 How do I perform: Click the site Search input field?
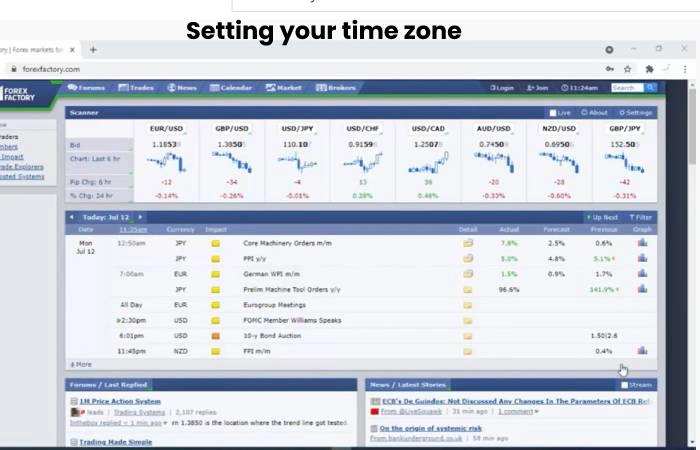[x=627, y=88]
